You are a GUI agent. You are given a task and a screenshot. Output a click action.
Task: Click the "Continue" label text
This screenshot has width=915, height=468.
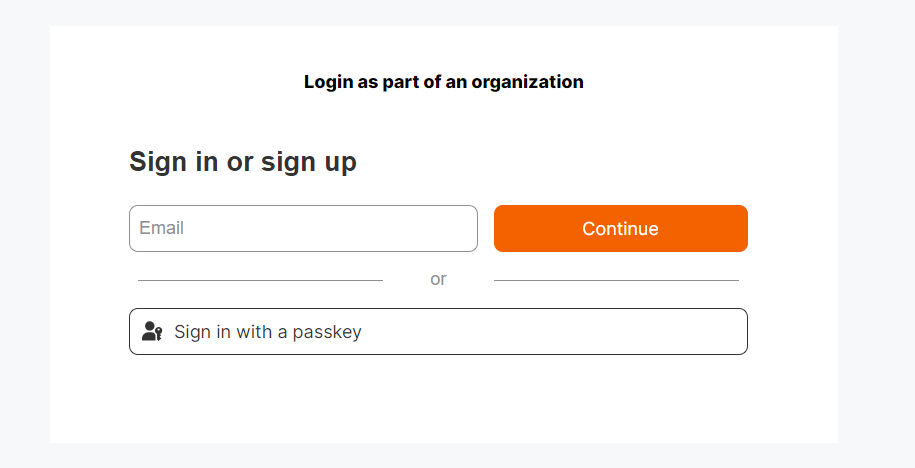tap(620, 228)
